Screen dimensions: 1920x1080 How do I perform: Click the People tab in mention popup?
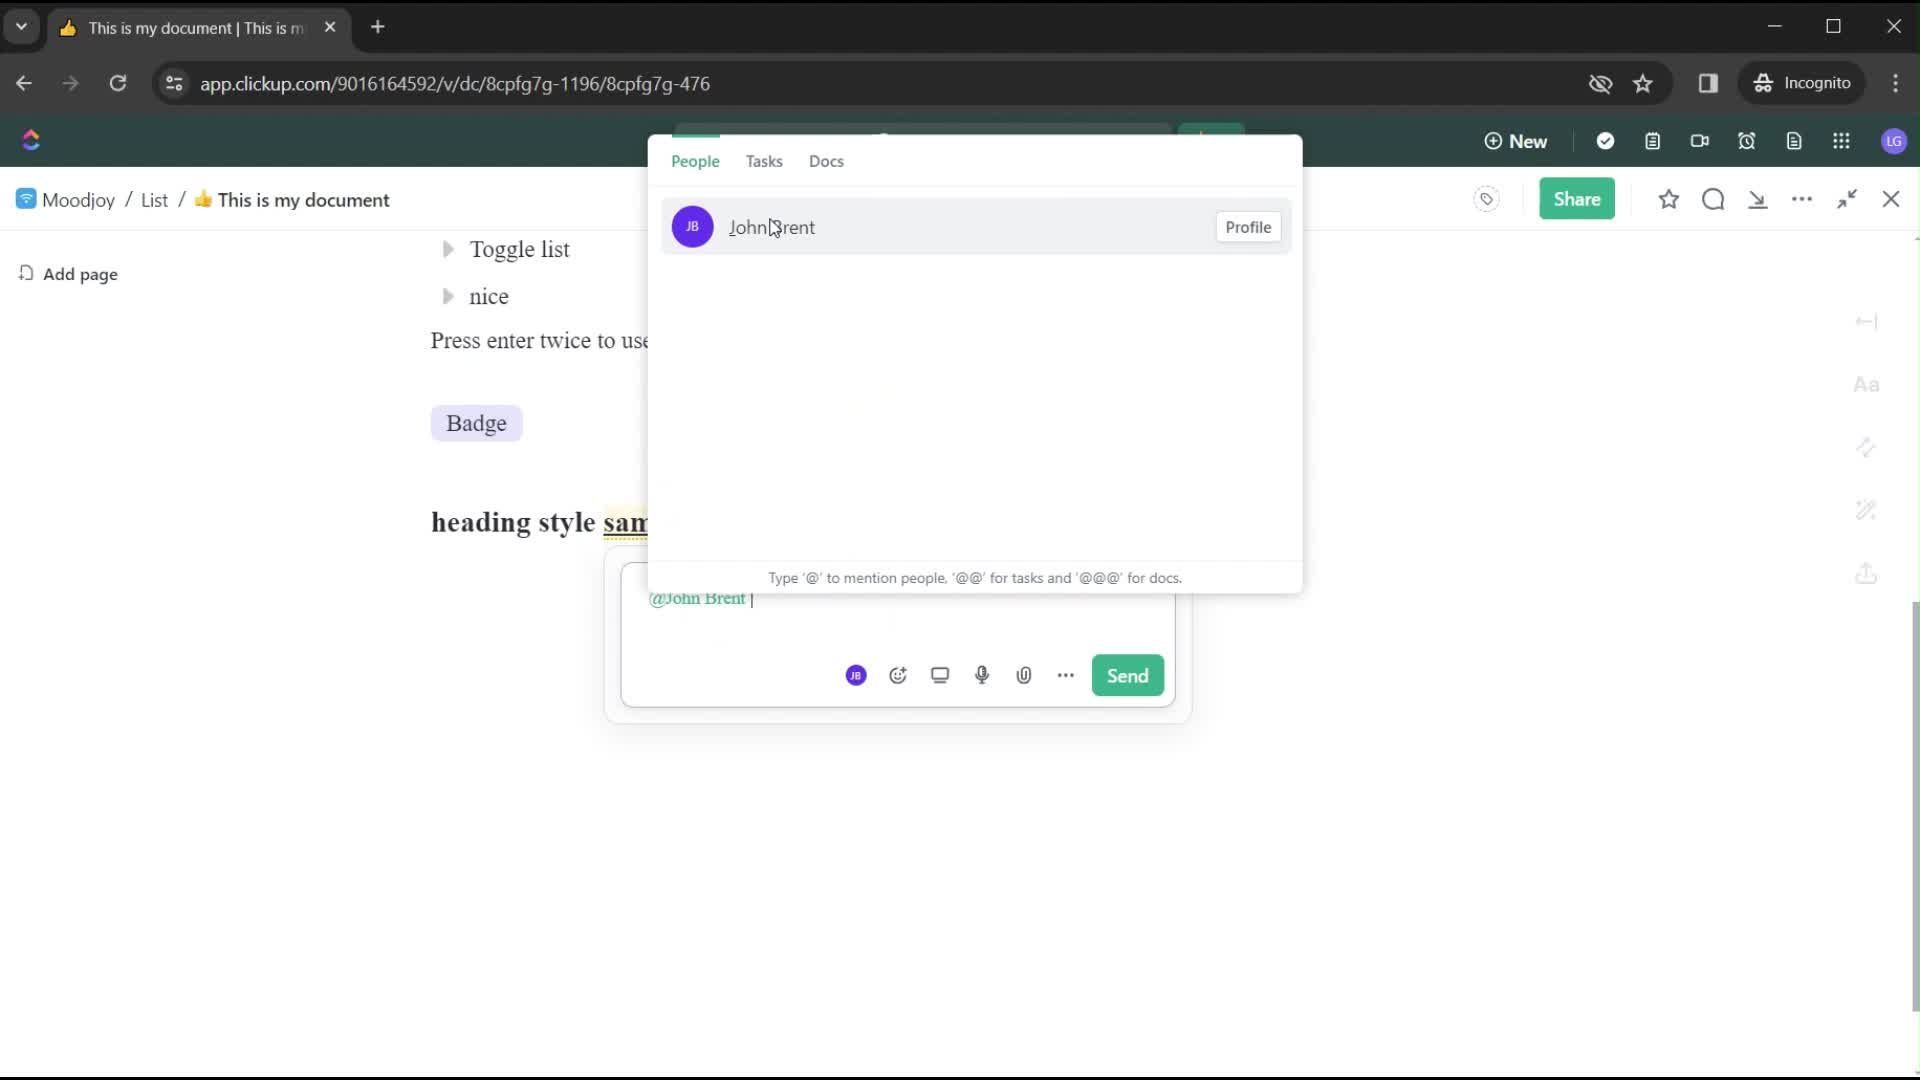[x=696, y=161]
